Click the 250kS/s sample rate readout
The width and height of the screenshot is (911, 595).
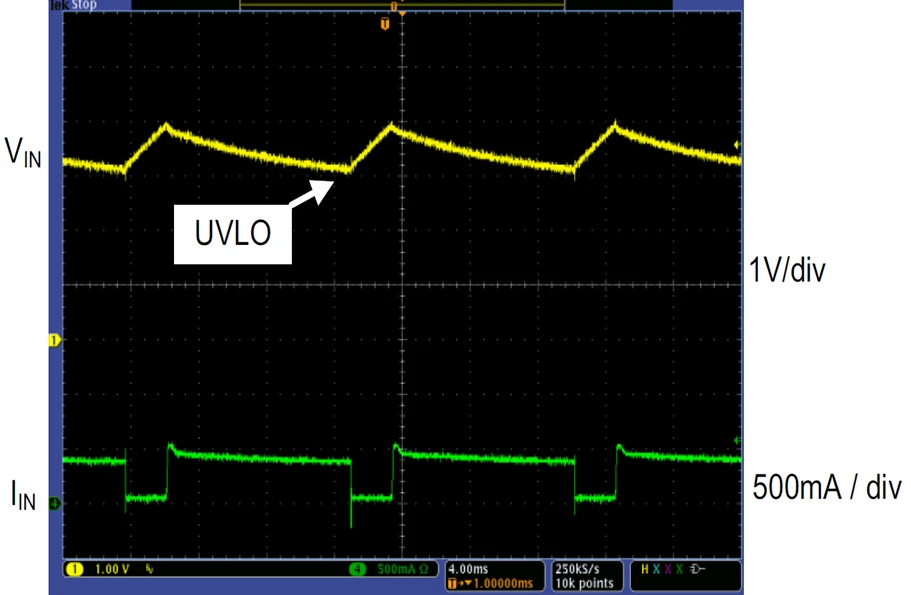579,567
